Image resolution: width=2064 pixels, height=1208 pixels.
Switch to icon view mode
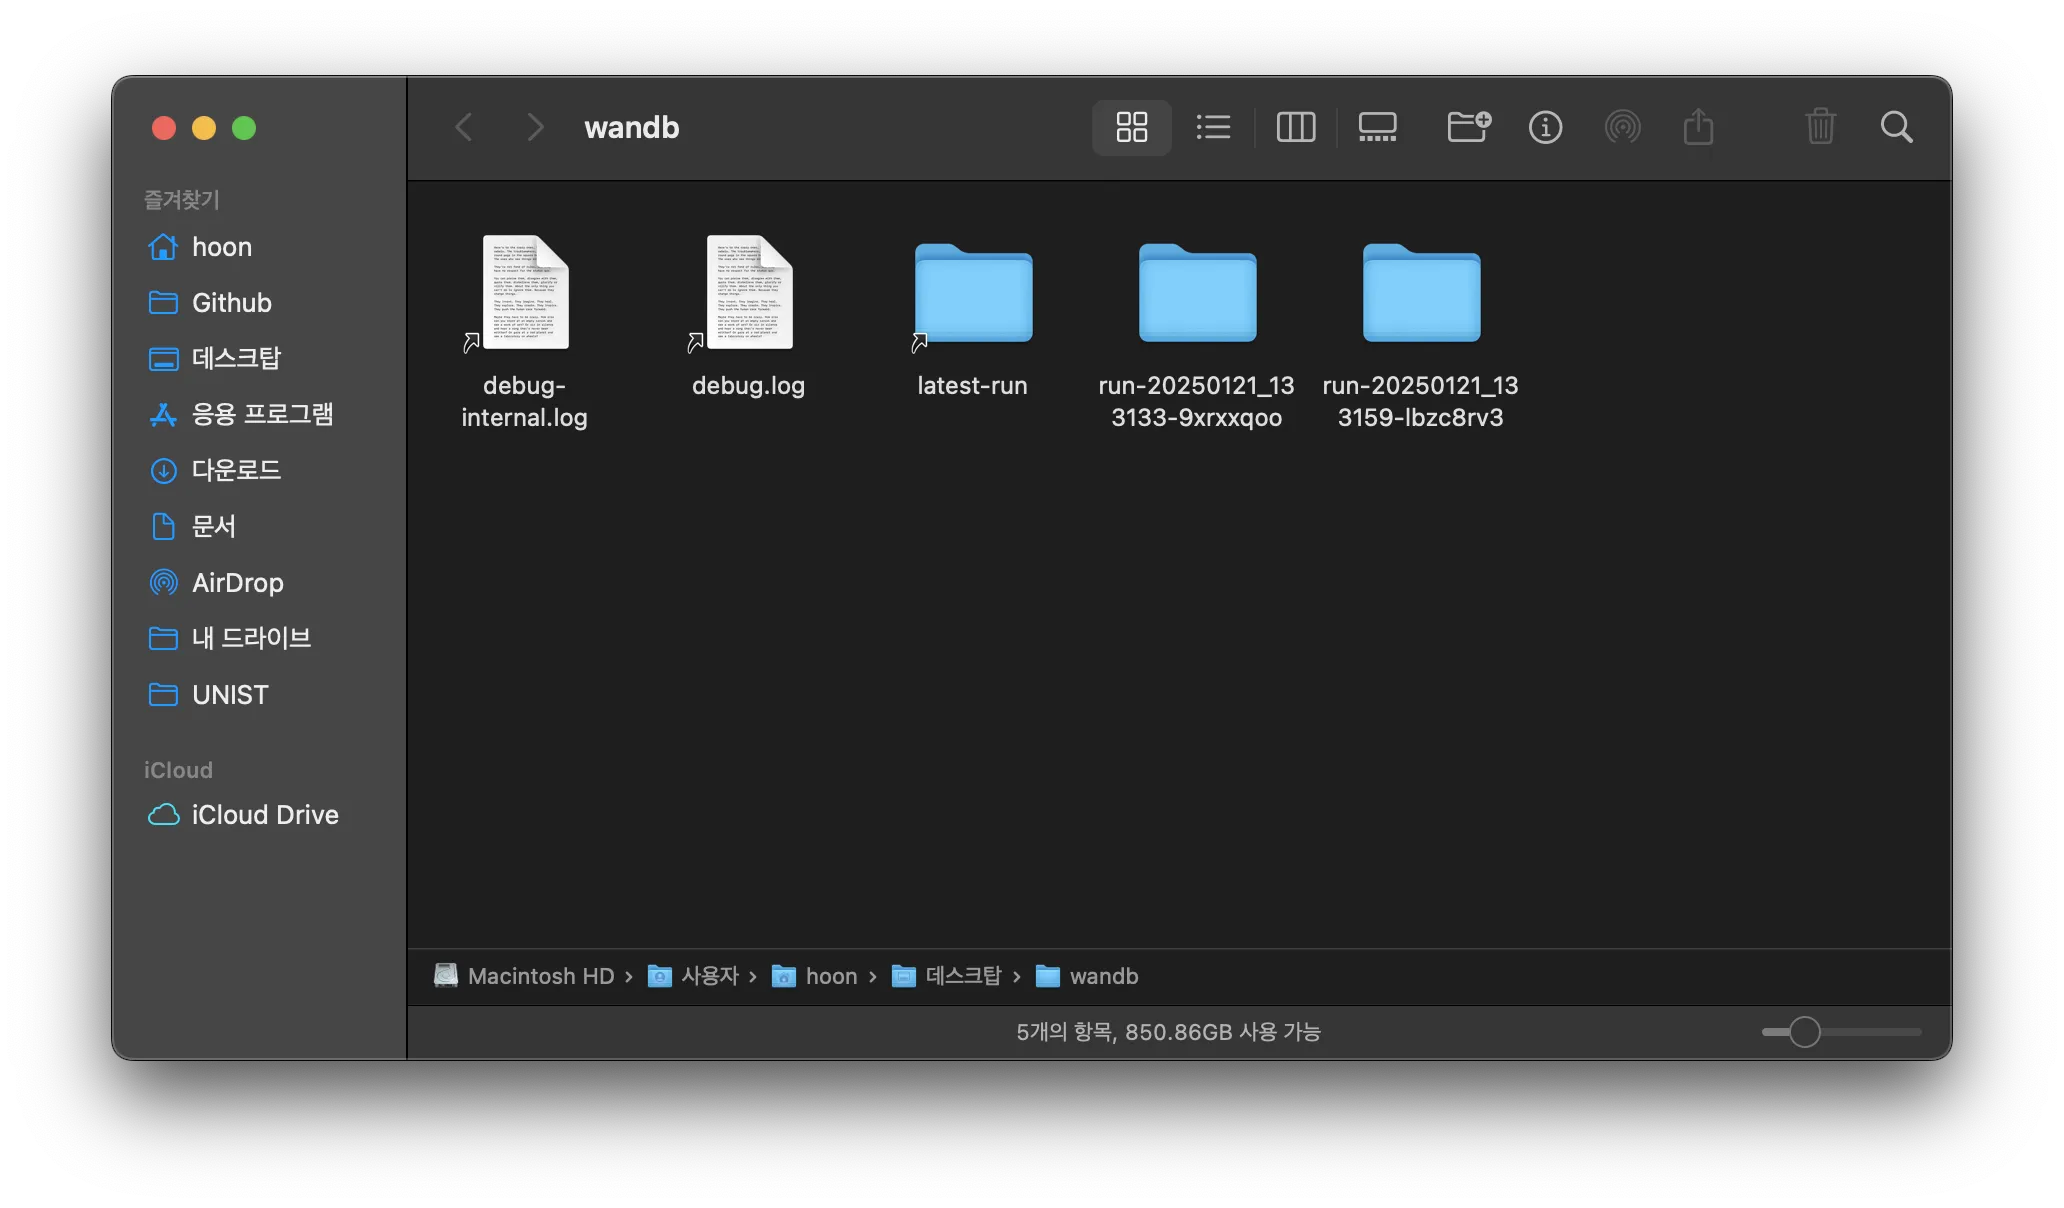(1131, 127)
